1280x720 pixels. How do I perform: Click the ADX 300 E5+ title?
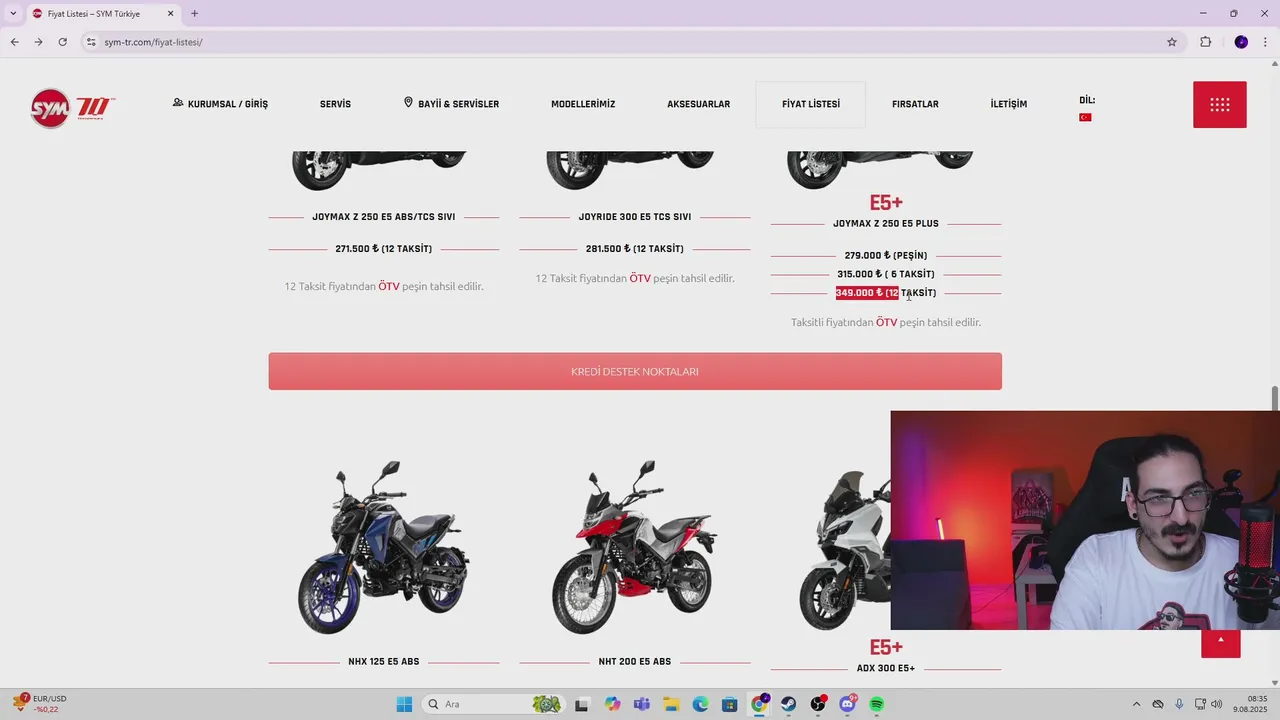coord(886,668)
